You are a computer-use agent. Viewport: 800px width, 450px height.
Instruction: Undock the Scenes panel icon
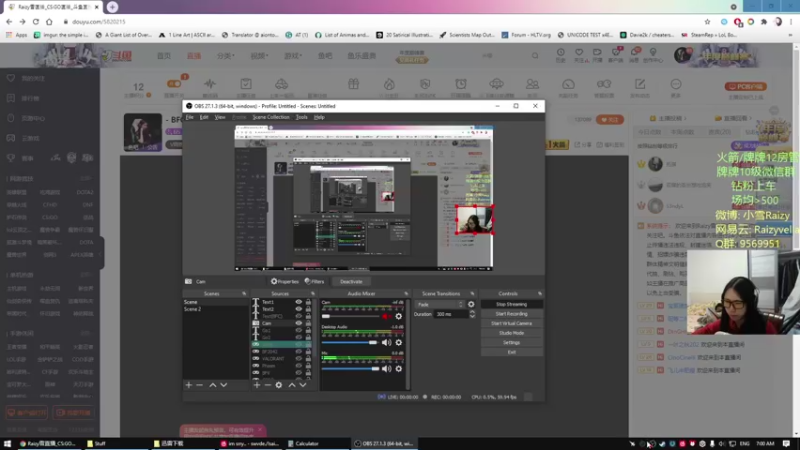pyautogui.click(x=244, y=294)
